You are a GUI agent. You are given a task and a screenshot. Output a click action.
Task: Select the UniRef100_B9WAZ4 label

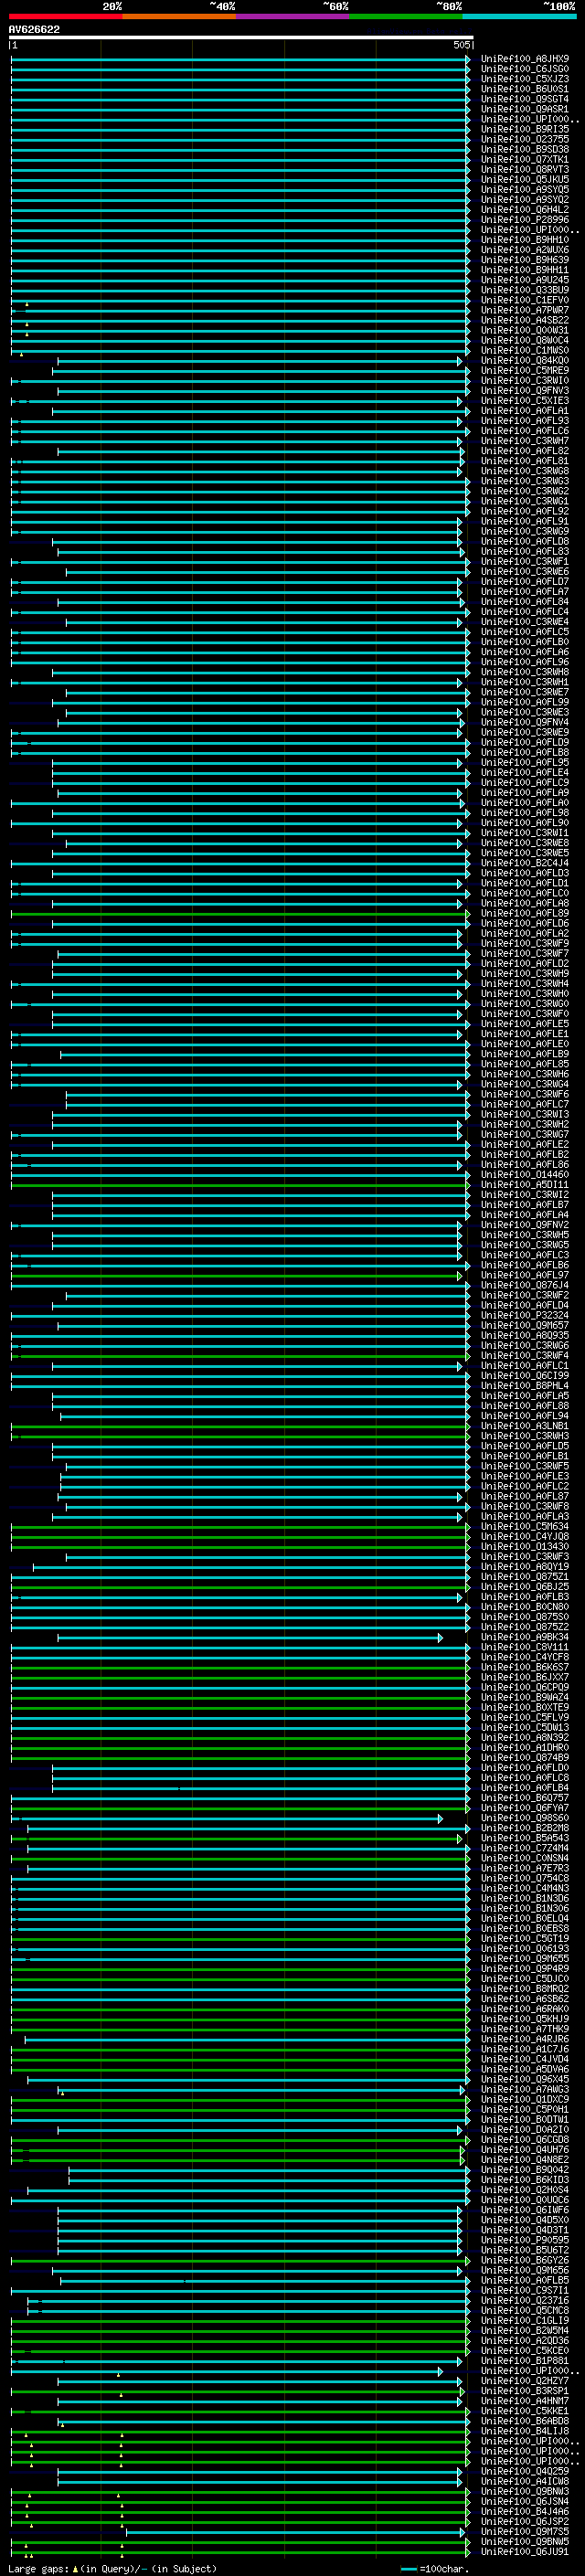point(525,1697)
